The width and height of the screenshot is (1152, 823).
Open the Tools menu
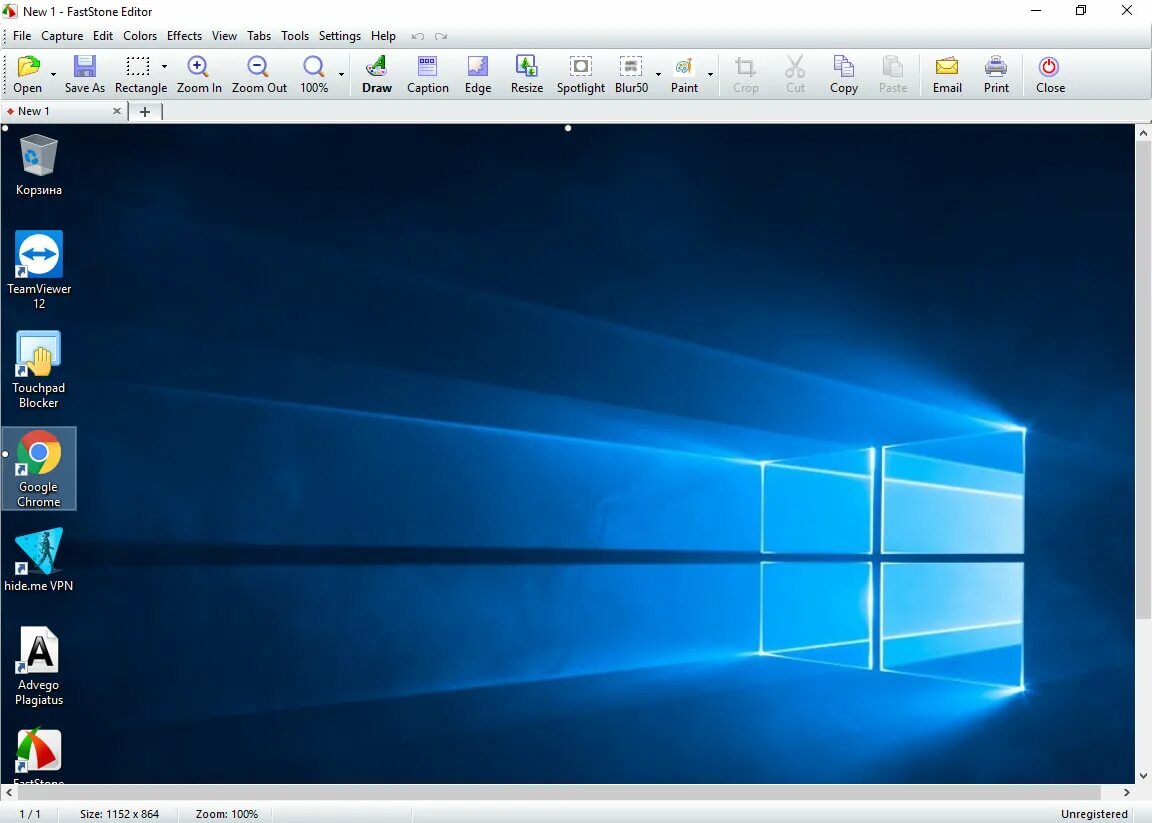click(x=295, y=36)
